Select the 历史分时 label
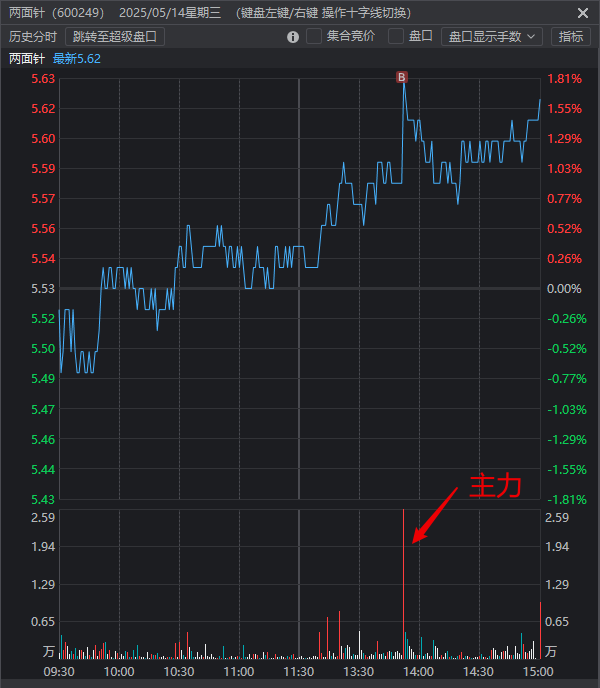 point(33,37)
